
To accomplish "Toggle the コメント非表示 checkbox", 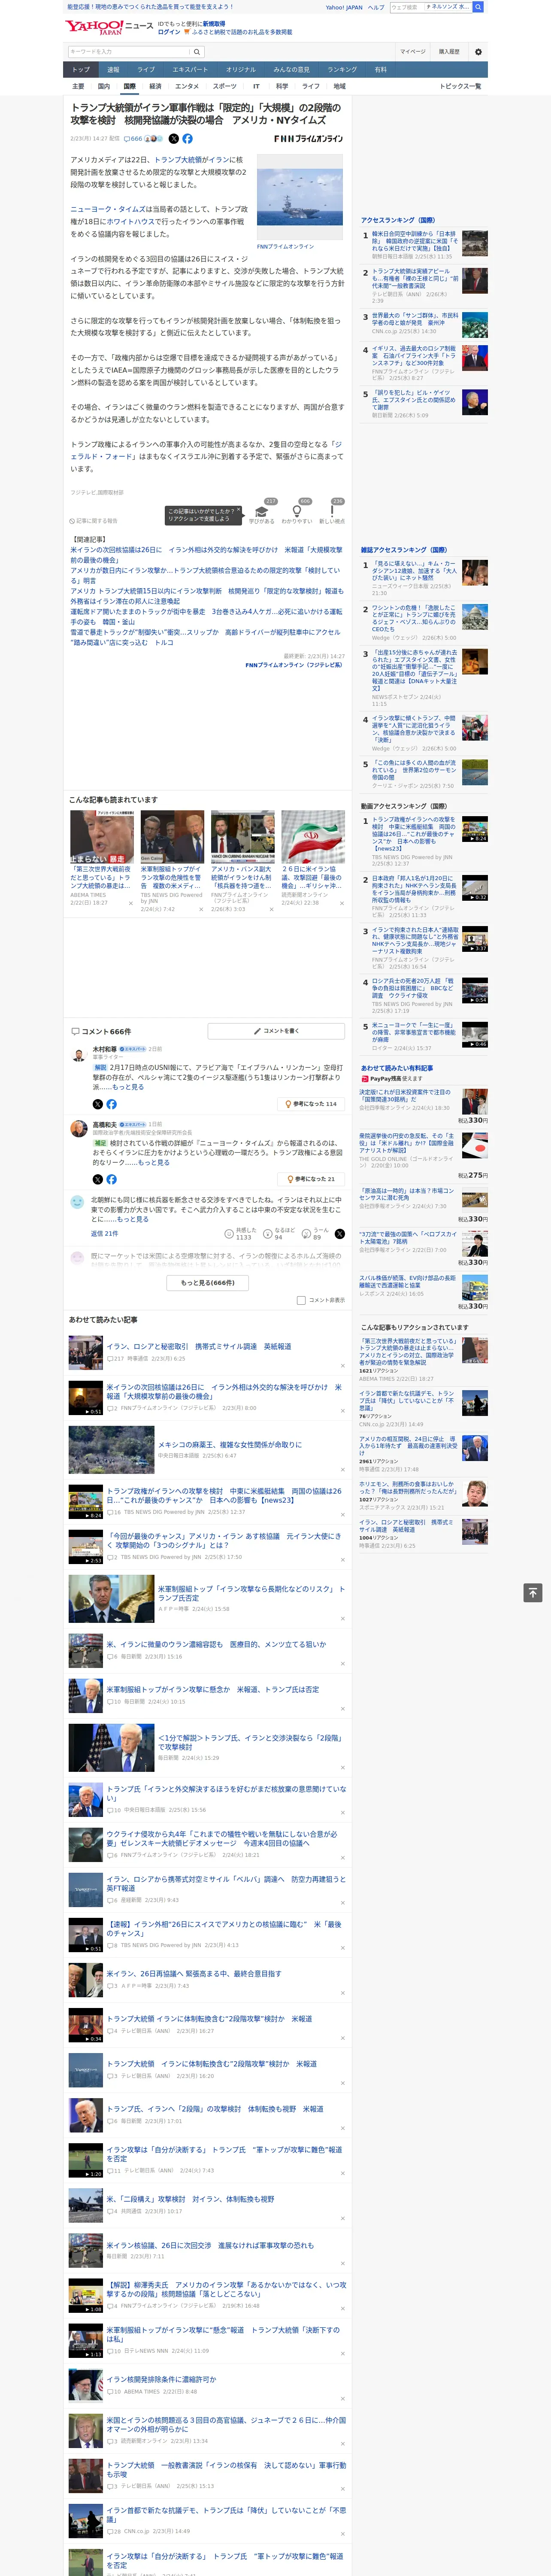I will tap(301, 1300).
